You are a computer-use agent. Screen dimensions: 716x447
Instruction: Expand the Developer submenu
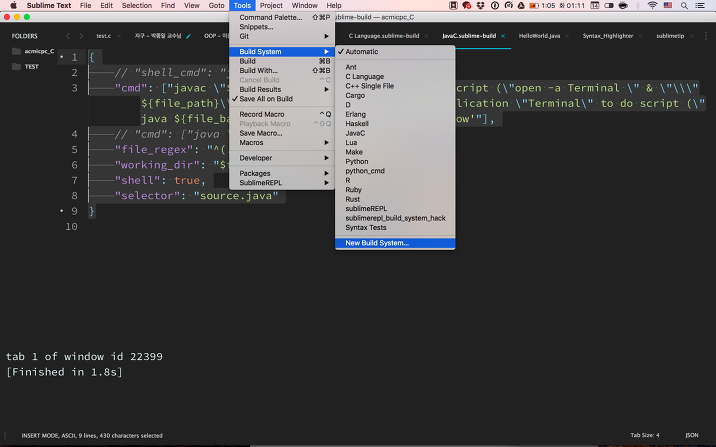pos(282,158)
